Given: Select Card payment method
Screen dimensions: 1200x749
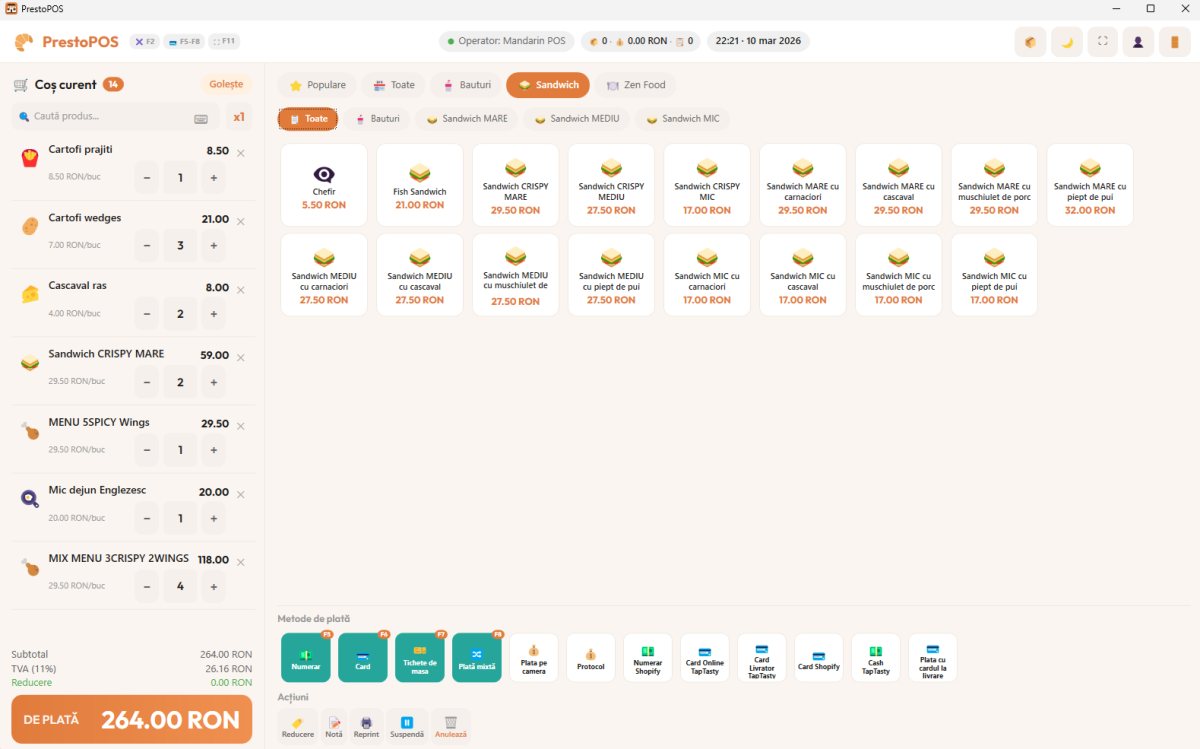Looking at the screenshot, I should (x=363, y=658).
